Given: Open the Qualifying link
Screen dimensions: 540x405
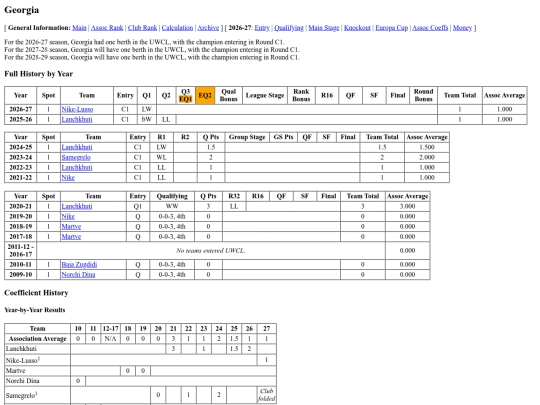Looking at the screenshot, I should click(289, 28).
